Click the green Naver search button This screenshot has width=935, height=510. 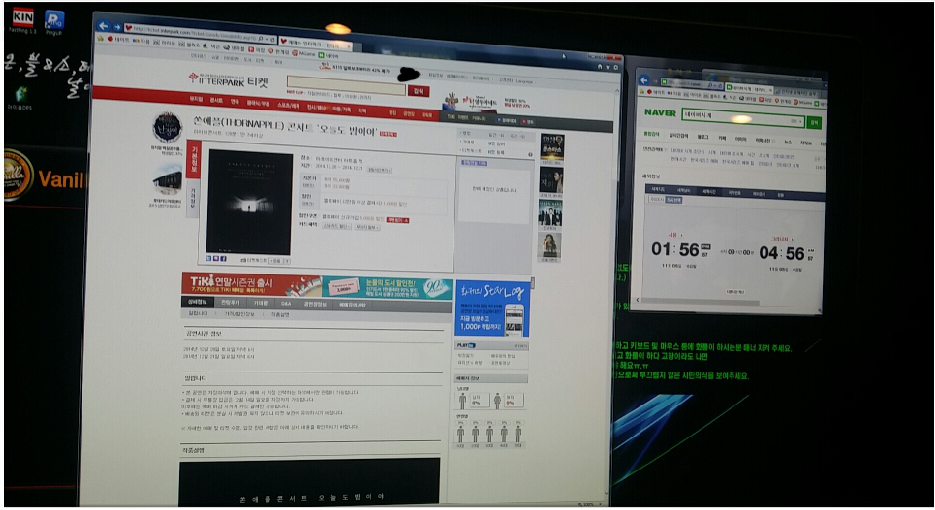(x=814, y=121)
